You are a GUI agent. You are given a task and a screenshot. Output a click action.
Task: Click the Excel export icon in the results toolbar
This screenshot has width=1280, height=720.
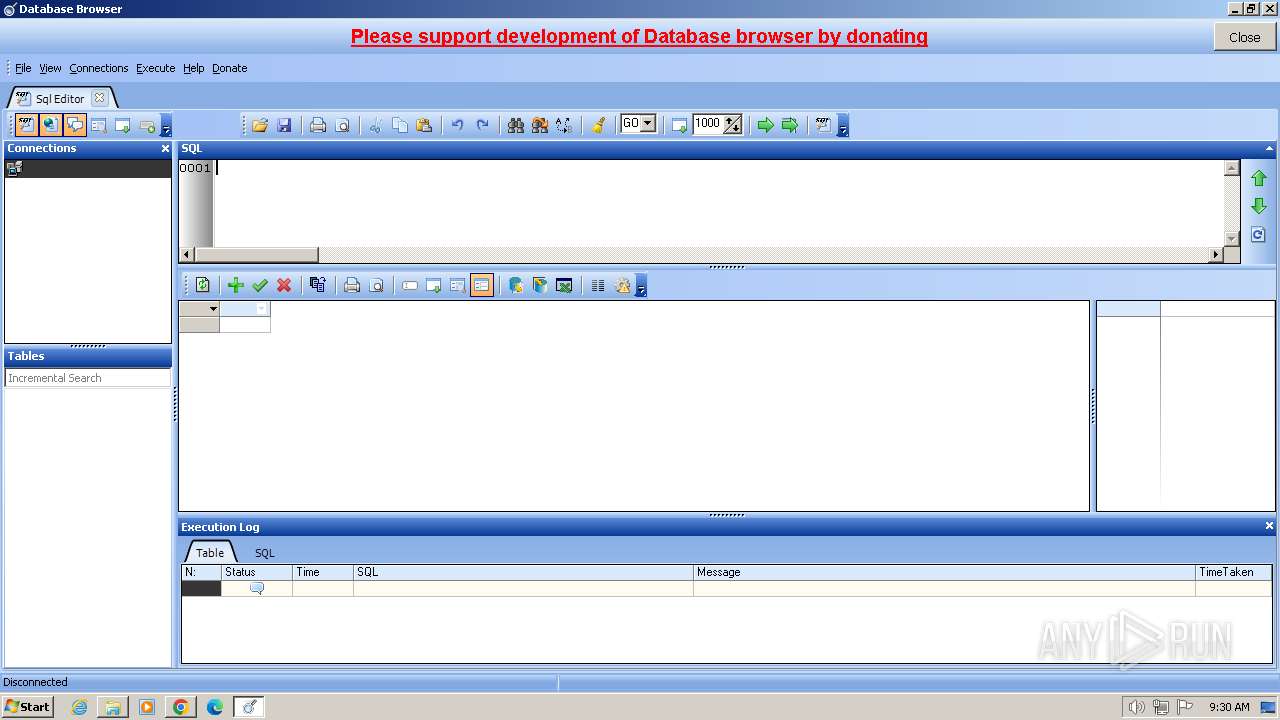564,285
